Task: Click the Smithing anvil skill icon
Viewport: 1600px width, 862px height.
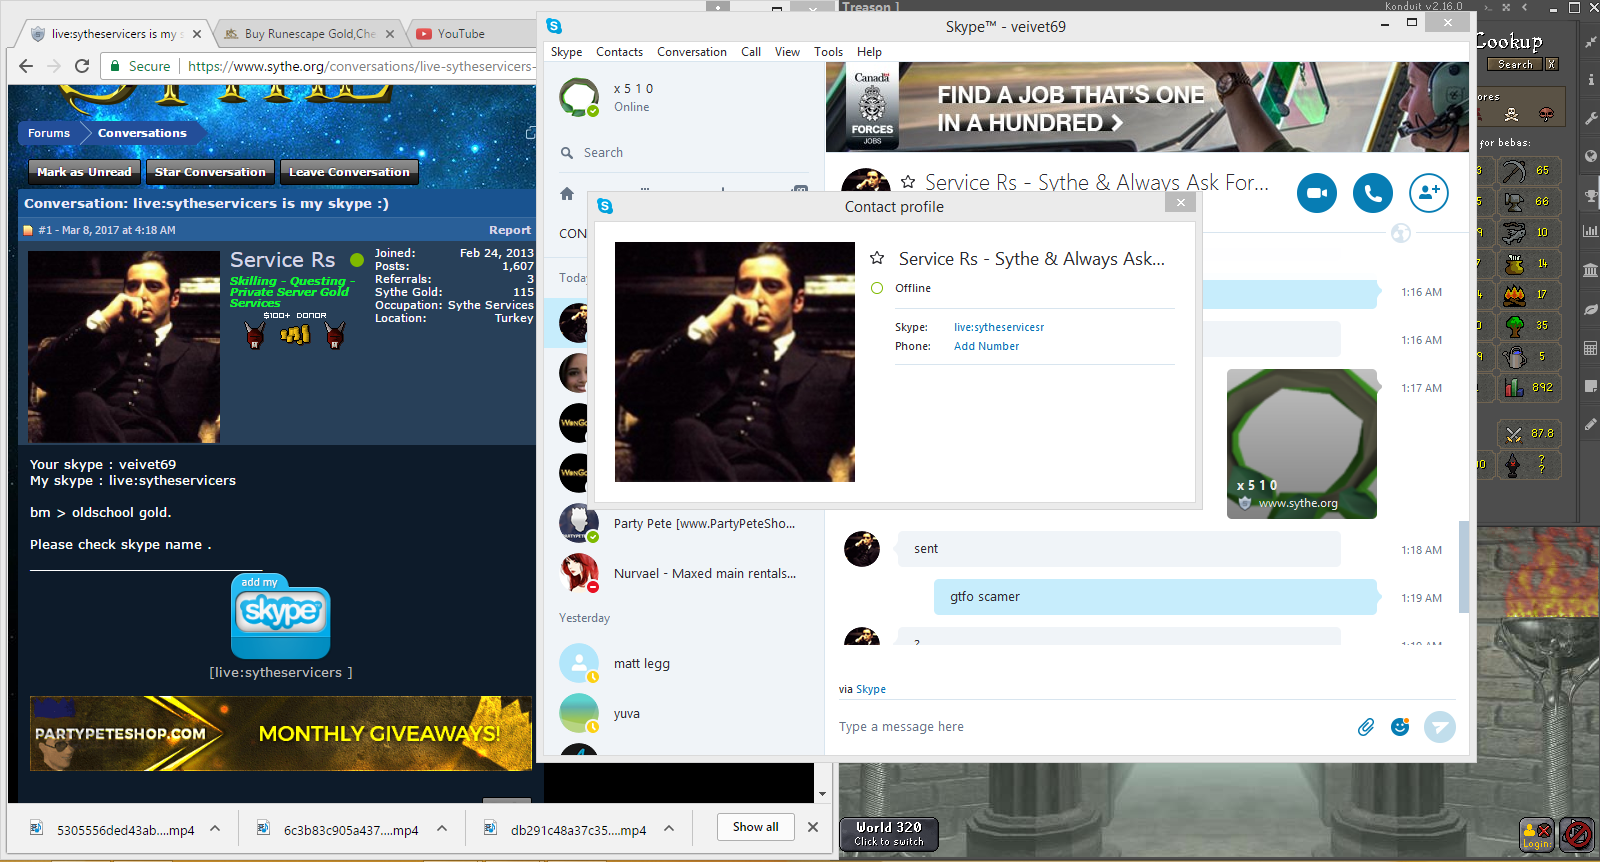Action: pos(1514,202)
